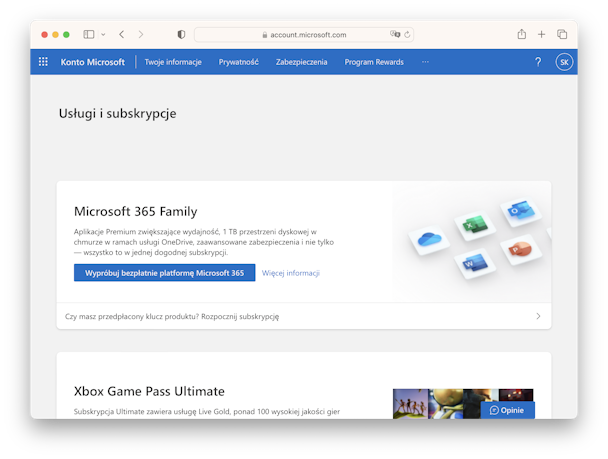The image size is (608, 459).
Task: Click the Word app icon
Action: pyautogui.click(x=475, y=264)
